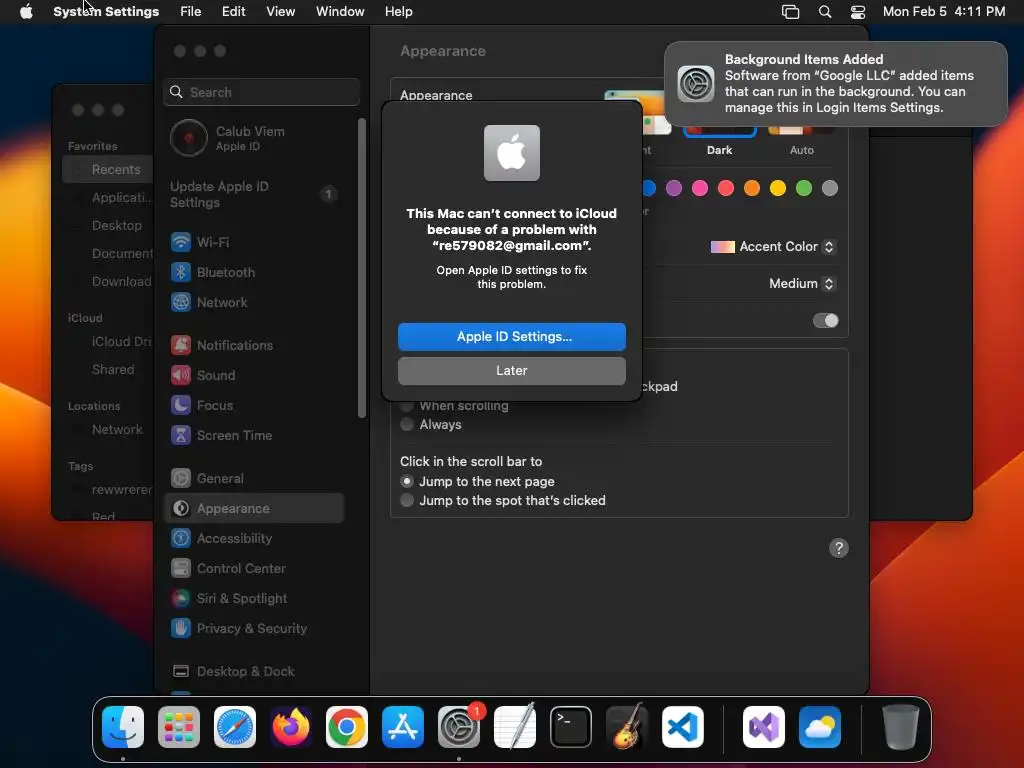Open the Window menu
Screen dimensions: 1024x768
click(340, 12)
